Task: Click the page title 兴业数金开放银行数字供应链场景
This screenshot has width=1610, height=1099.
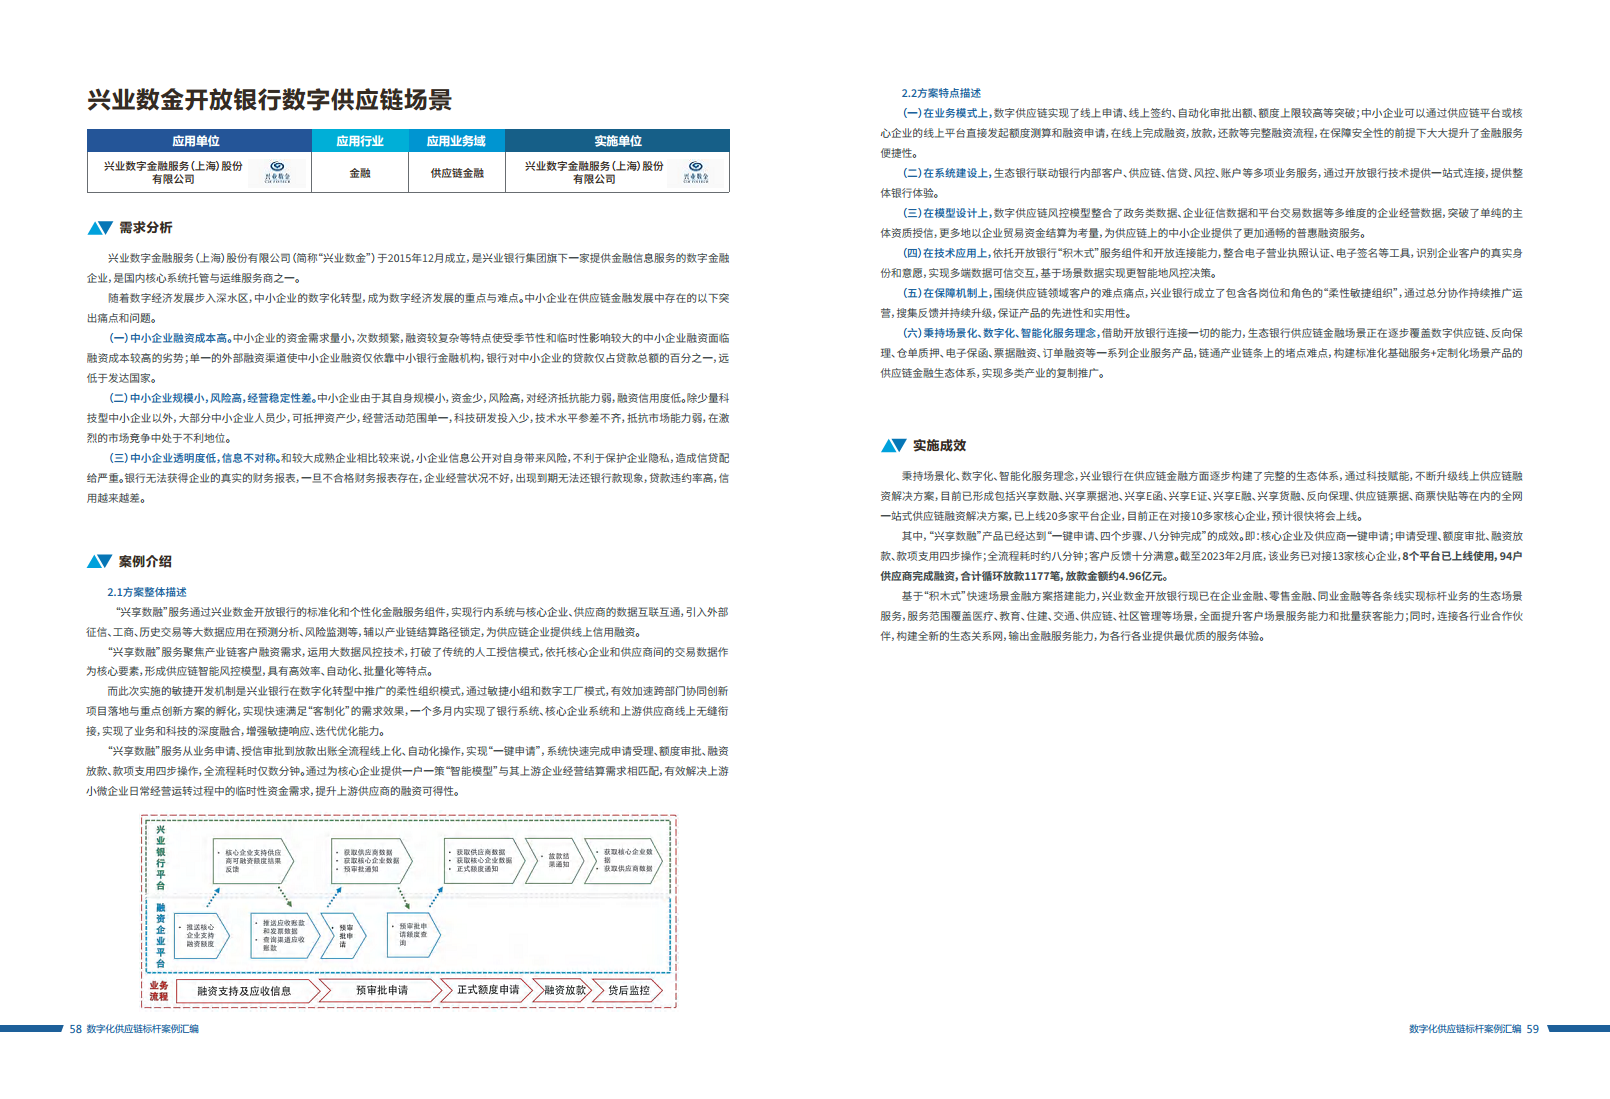Action: point(269,100)
